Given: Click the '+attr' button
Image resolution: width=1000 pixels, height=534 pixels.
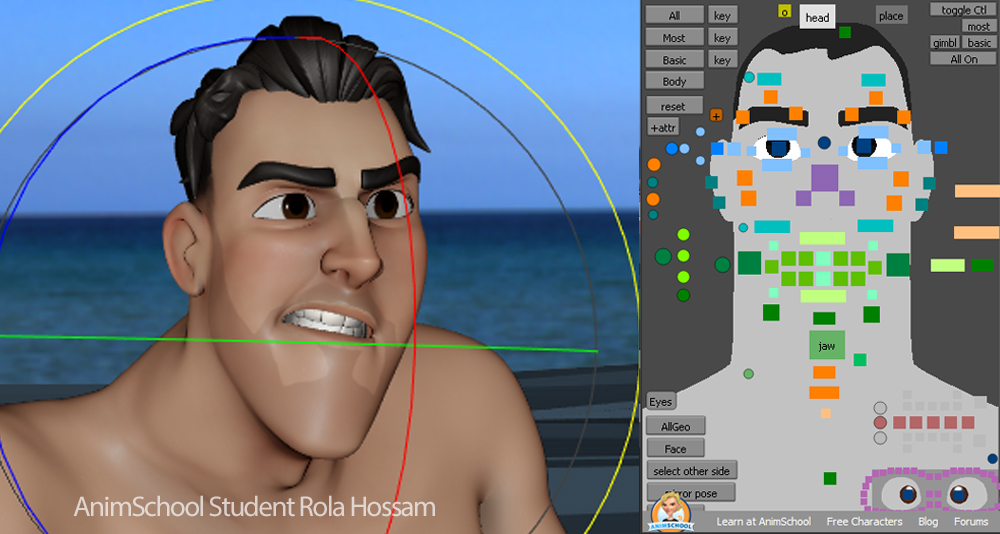Looking at the screenshot, I should pos(663,127).
